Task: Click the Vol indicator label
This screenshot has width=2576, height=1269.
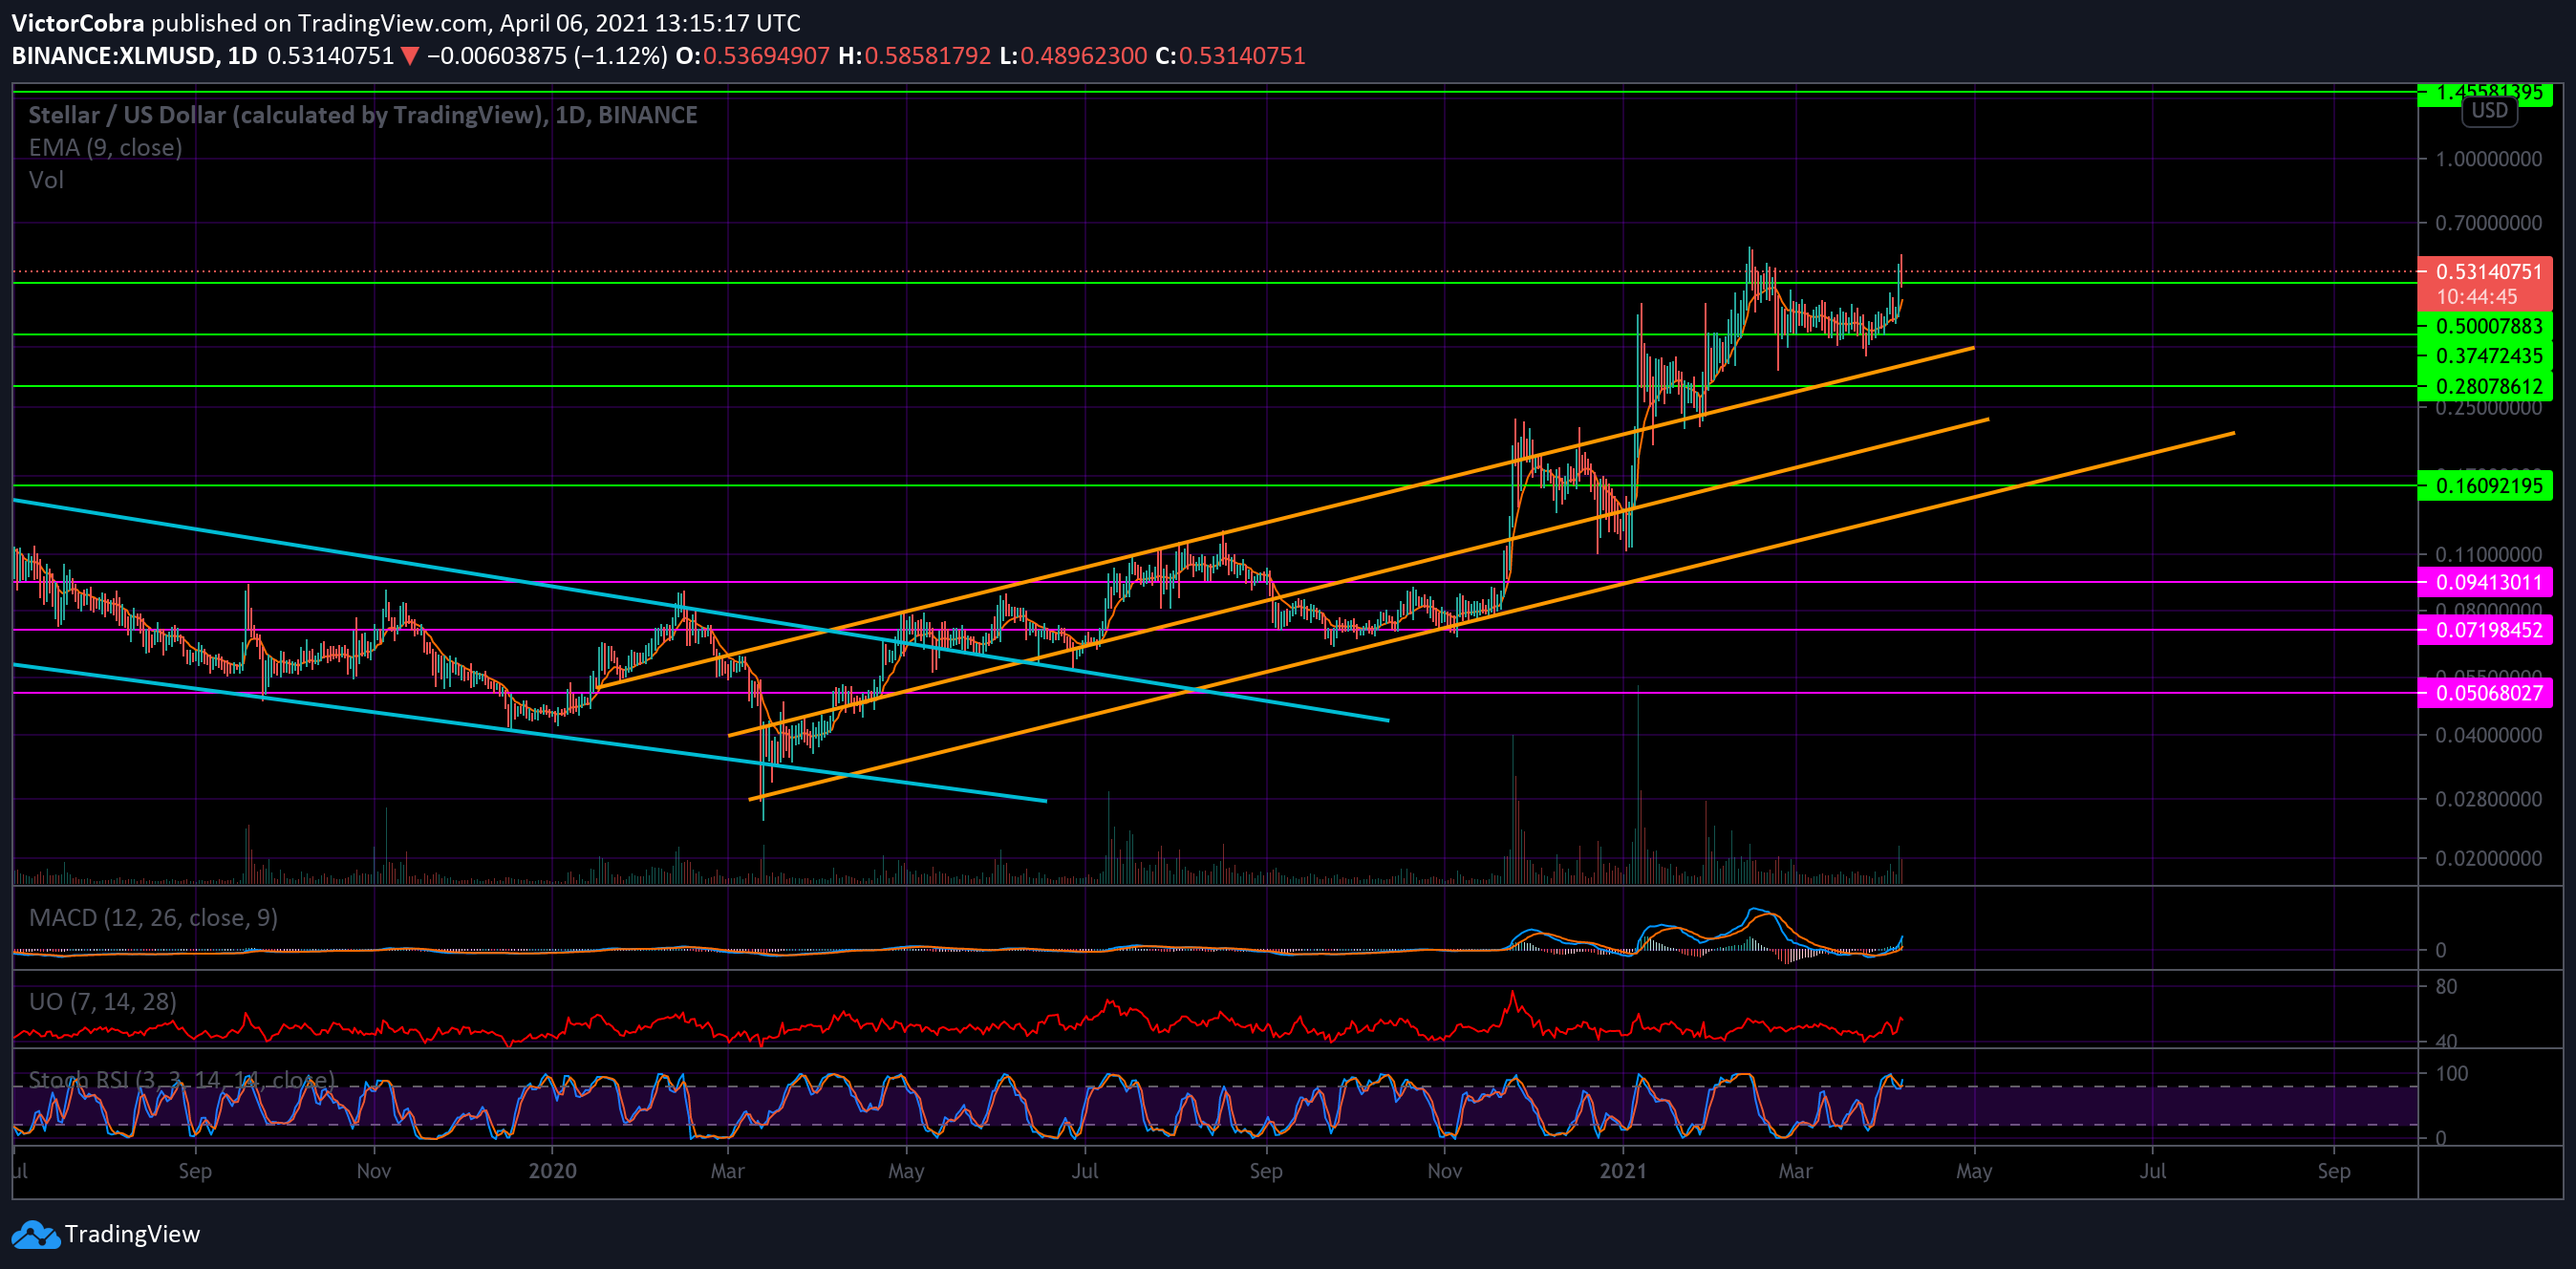Action: click(46, 180)
